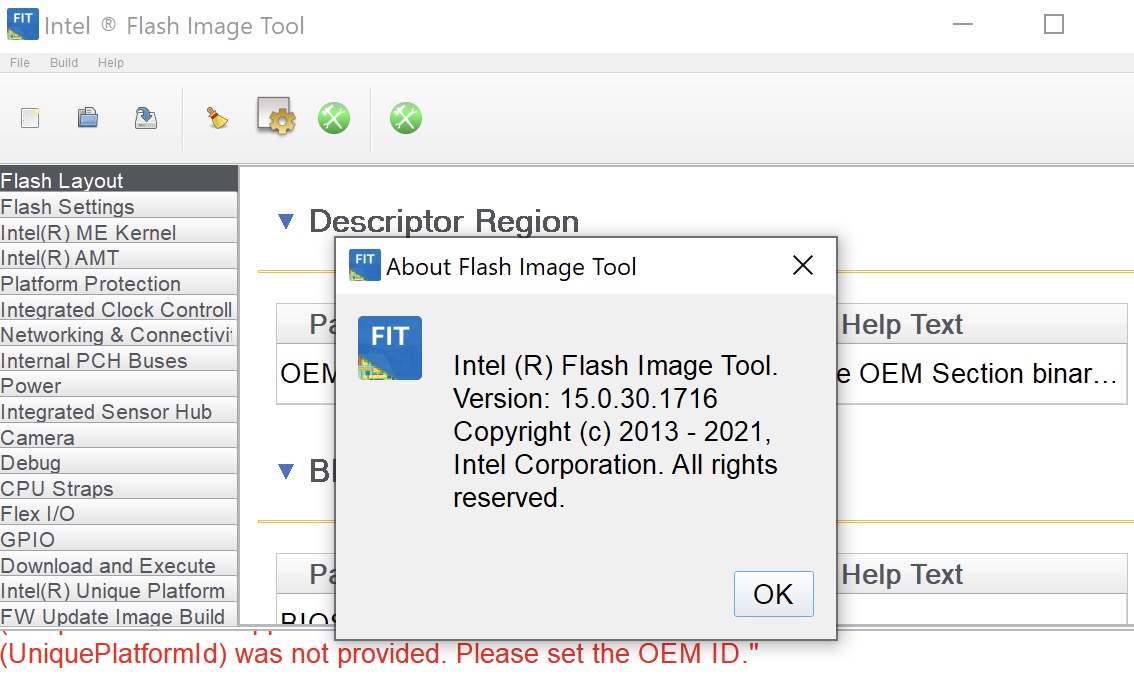Screen dimensions: 1134x682
Task: Switch to the Flash Settings tab
Action: tap(68, 207)
